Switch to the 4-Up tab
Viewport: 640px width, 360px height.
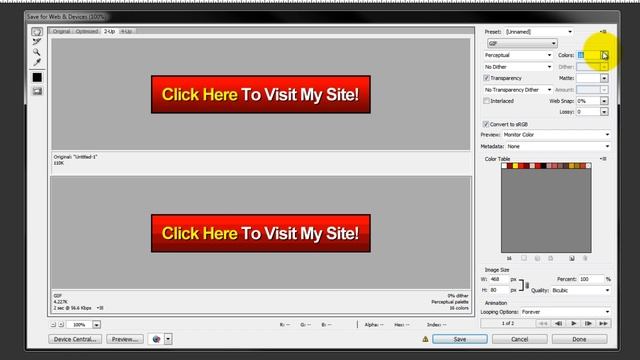pyautogui.click(x=127, y=31)
